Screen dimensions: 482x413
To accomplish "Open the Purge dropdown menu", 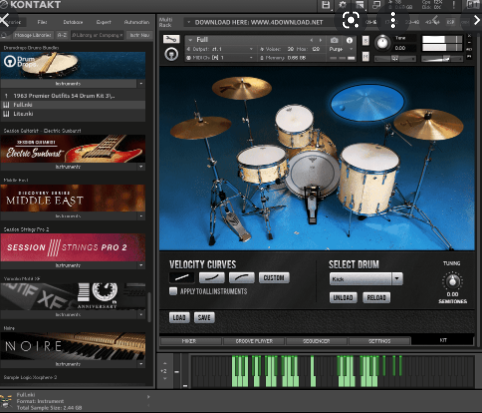I will [341, 49].
